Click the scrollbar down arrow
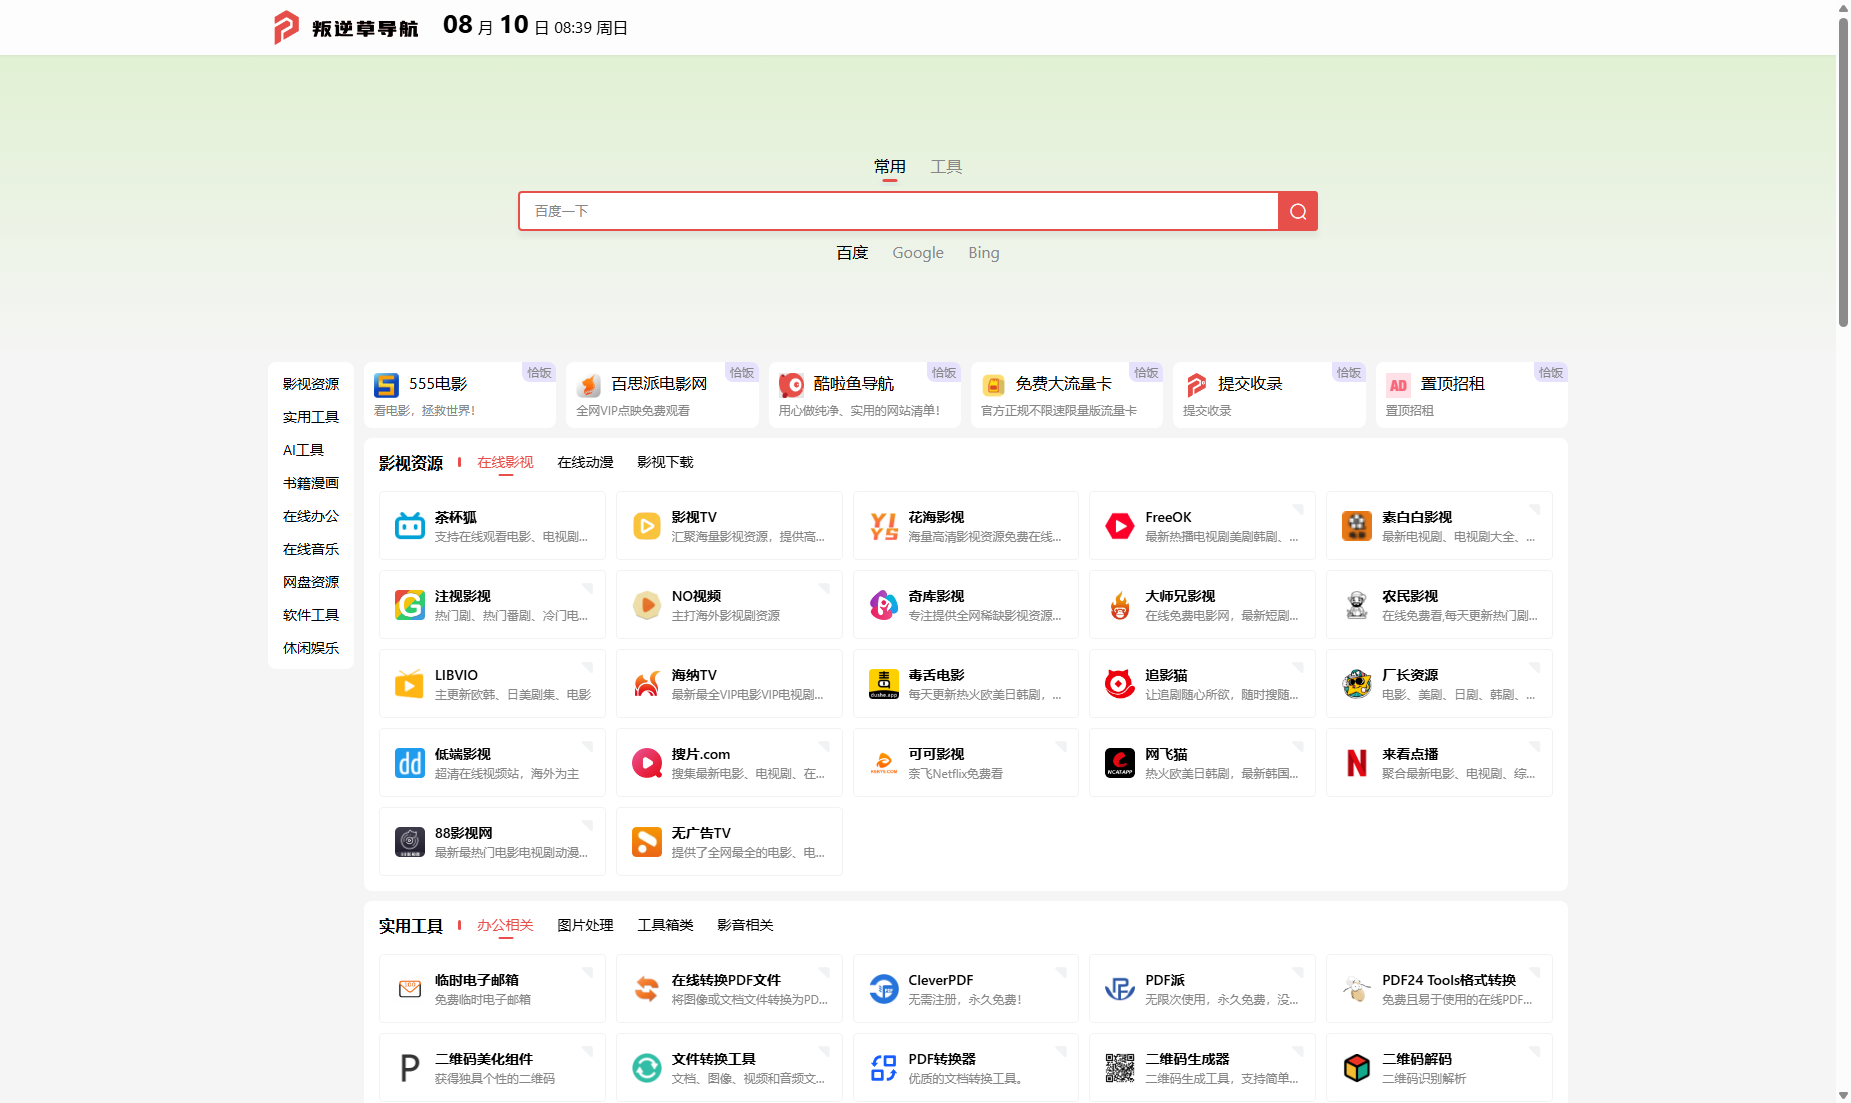Image resolution: width=1851 pixels, height=1103 pixels. pyautogui.click(x=1843, y=1095)
